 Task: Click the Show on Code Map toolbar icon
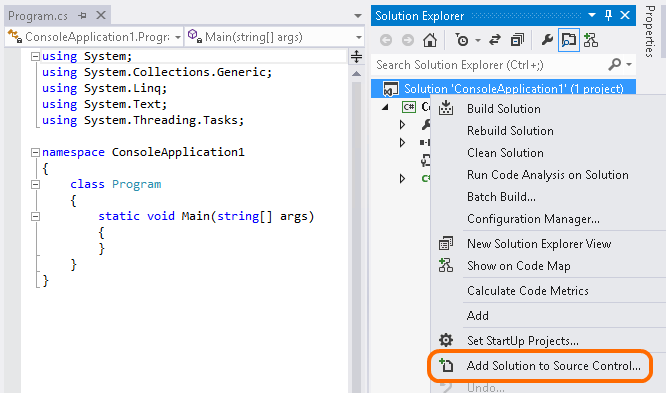[x=591, y=40]
